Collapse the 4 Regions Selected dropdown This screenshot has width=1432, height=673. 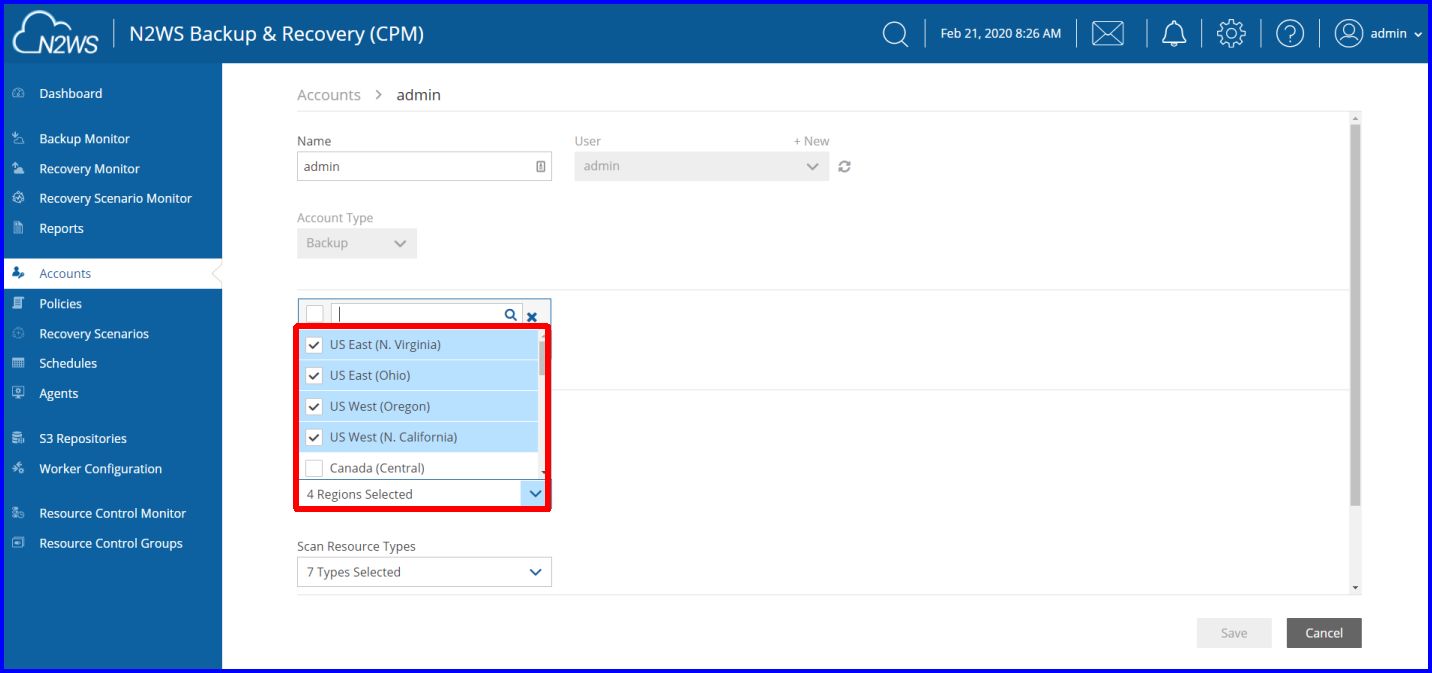pos(535,494)
